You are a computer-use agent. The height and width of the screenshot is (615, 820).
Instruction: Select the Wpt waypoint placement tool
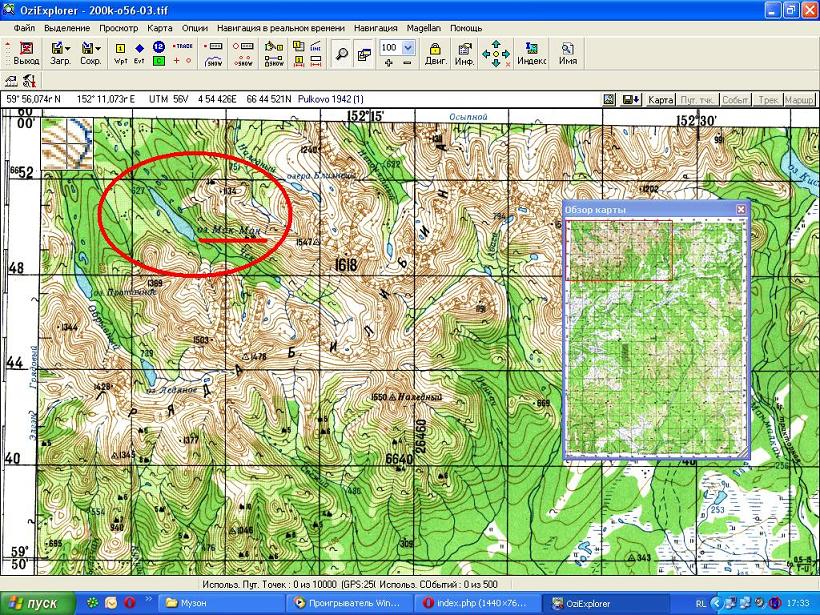[x=121, y=53]
